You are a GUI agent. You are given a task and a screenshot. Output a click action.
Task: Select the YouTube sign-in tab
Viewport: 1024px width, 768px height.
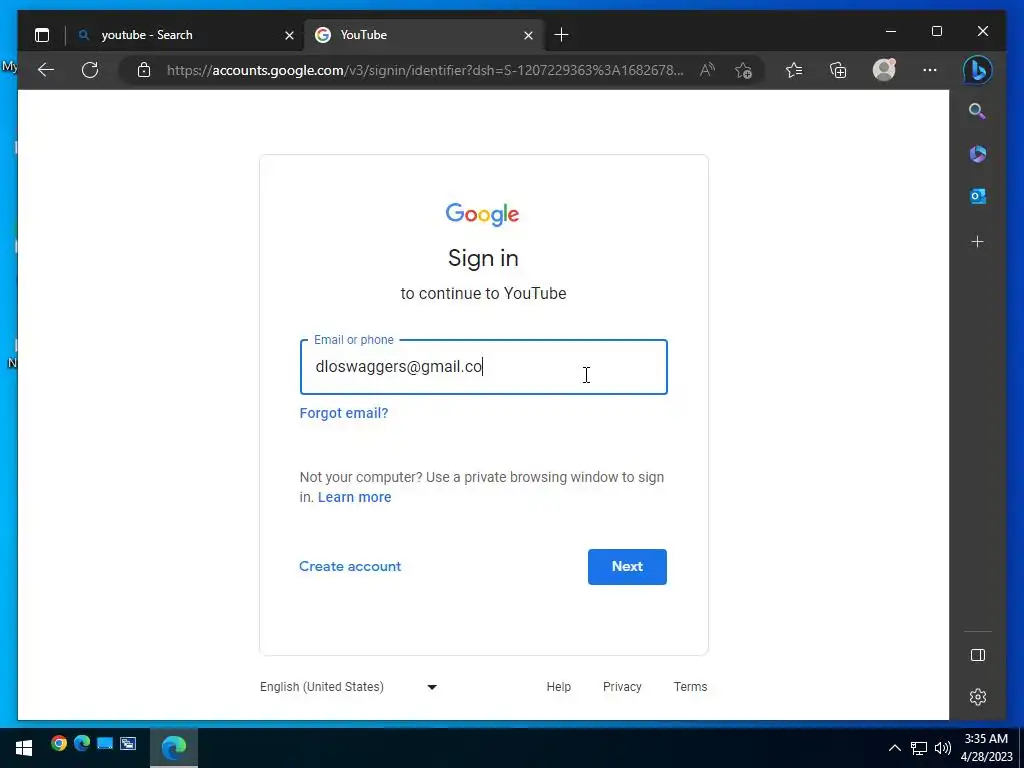pos(423,35)
